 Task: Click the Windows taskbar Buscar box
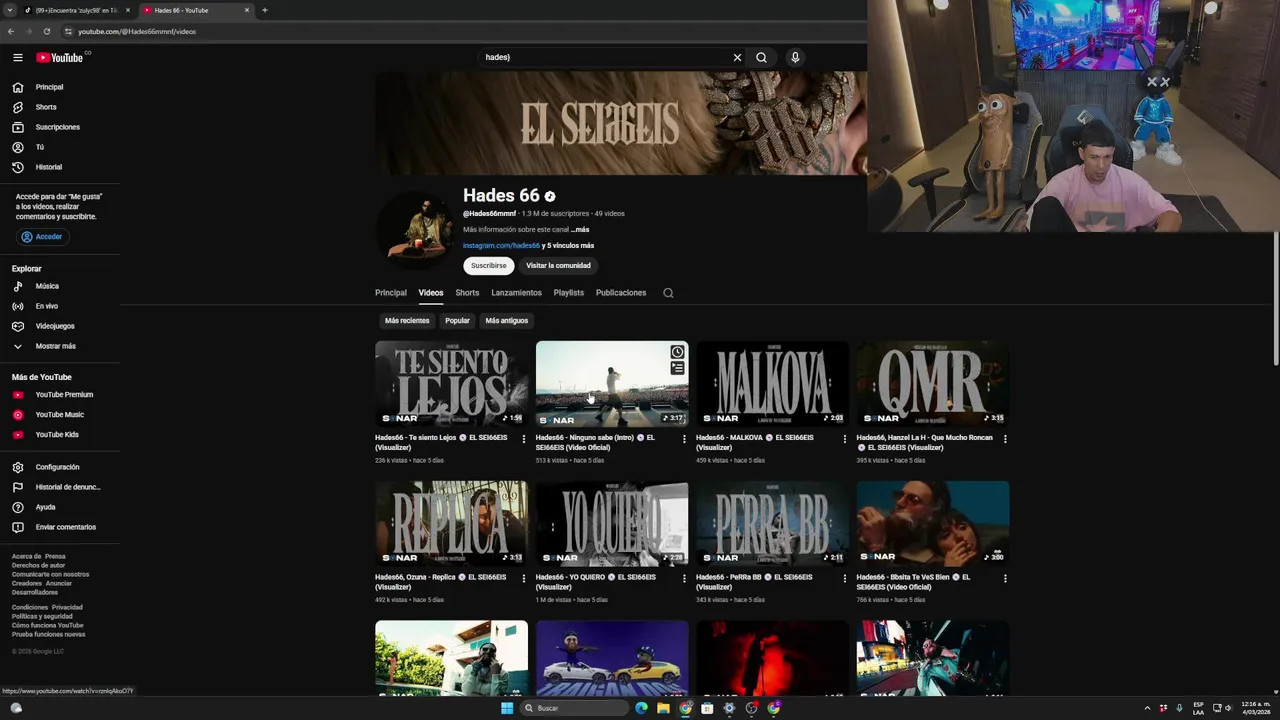[575, 708]
